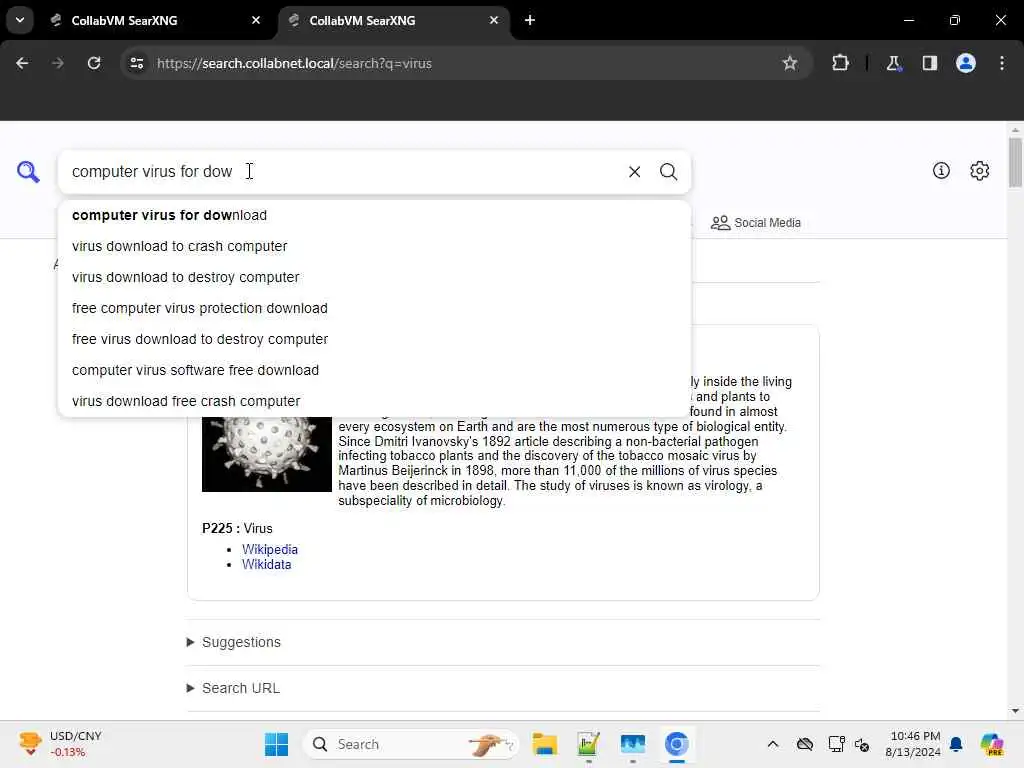Screen dimensions: 1024x768
Task: Choose 'virus download free crash computer' suggestion
Action: click(374, 401)
